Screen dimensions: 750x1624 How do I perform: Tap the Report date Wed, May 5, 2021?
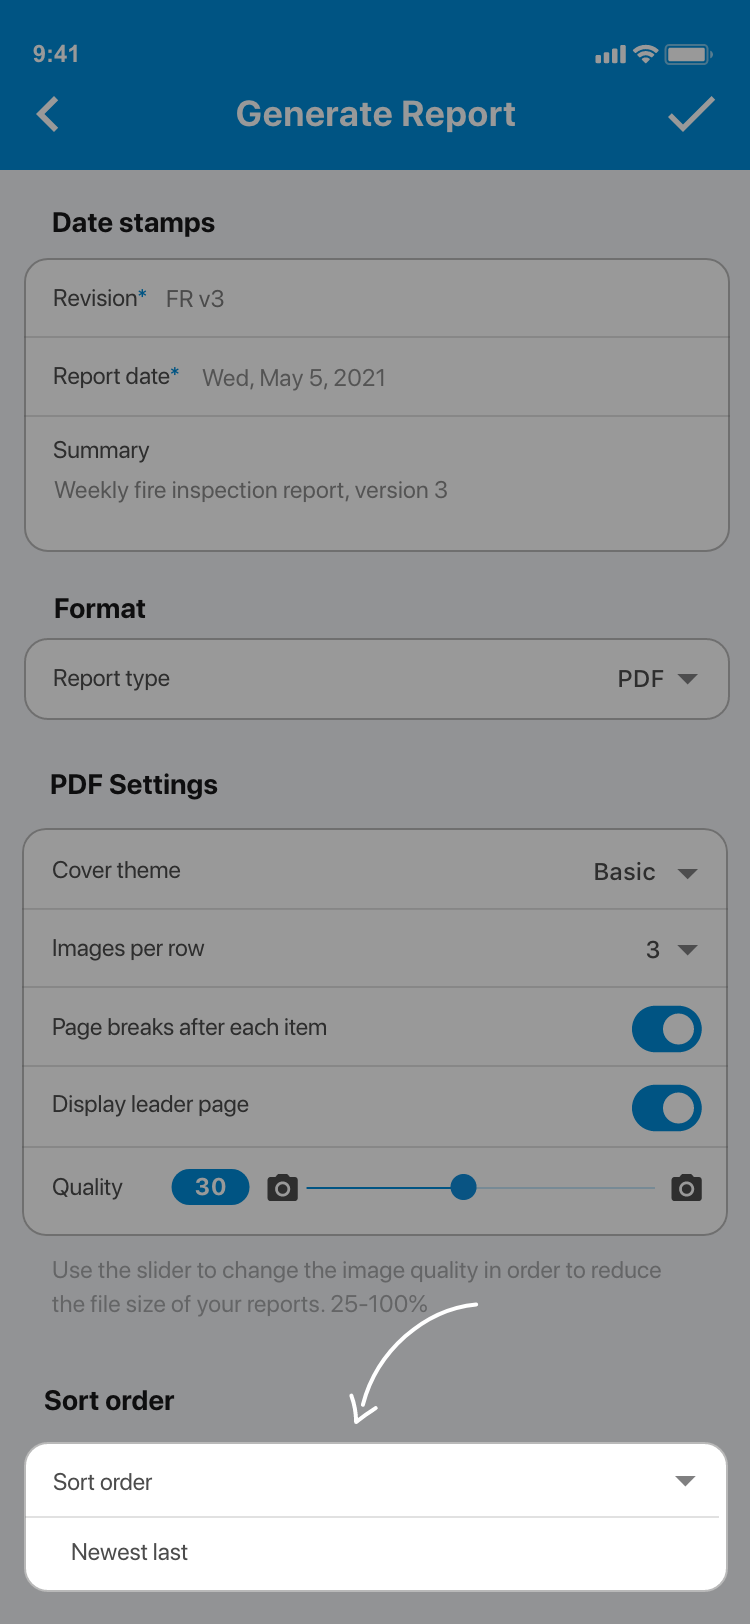click(294, 378)
